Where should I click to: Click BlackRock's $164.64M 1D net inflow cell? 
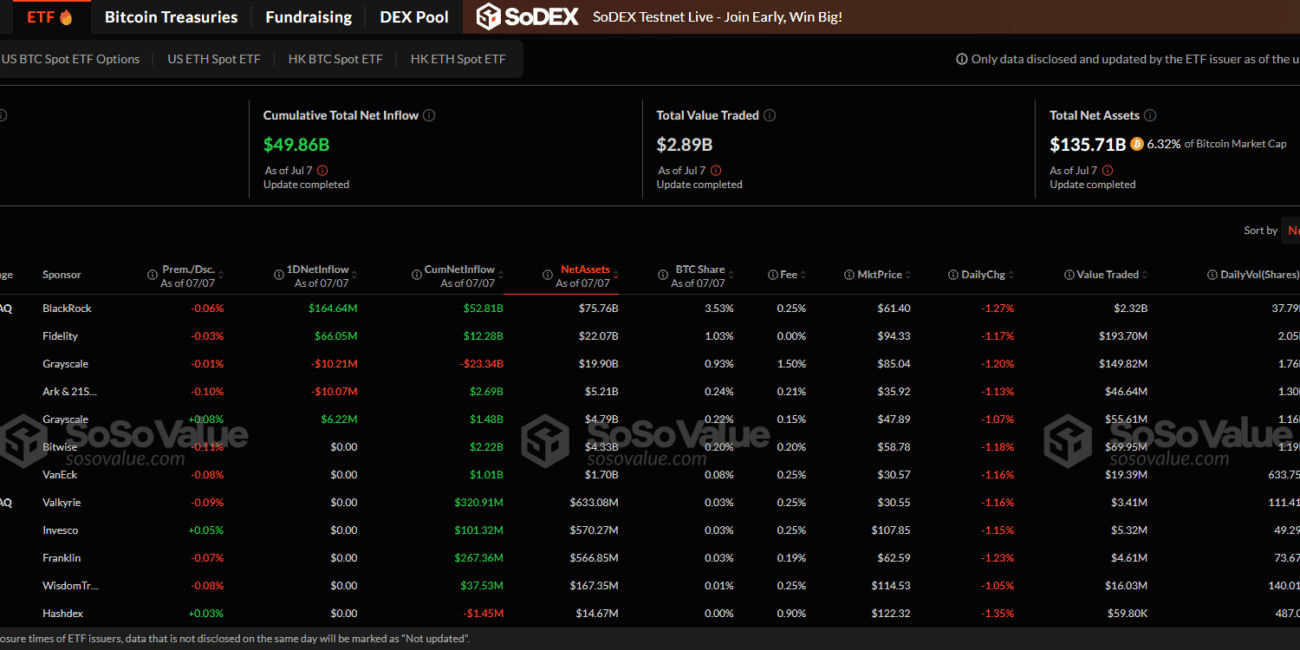pyautogui.click(x=332, y=308)
